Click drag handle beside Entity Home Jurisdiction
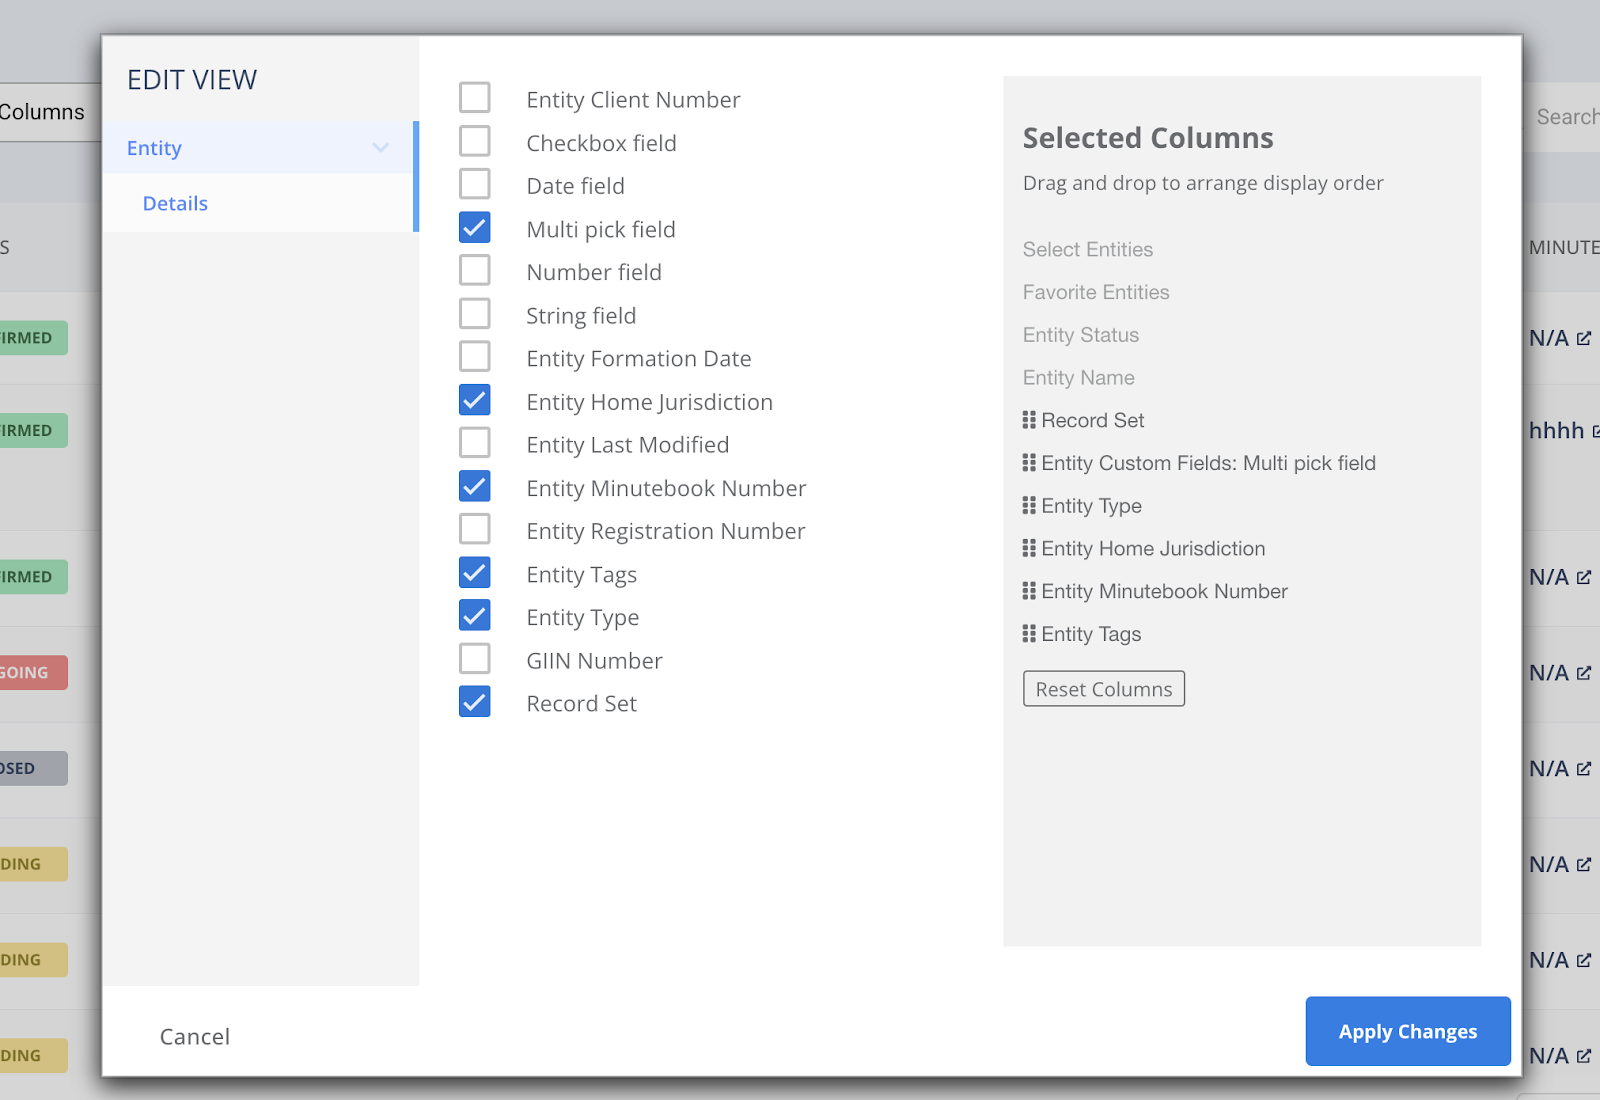Image resolution: width=1600 pixels, height=1100 pixels. tap(1029, 548)
